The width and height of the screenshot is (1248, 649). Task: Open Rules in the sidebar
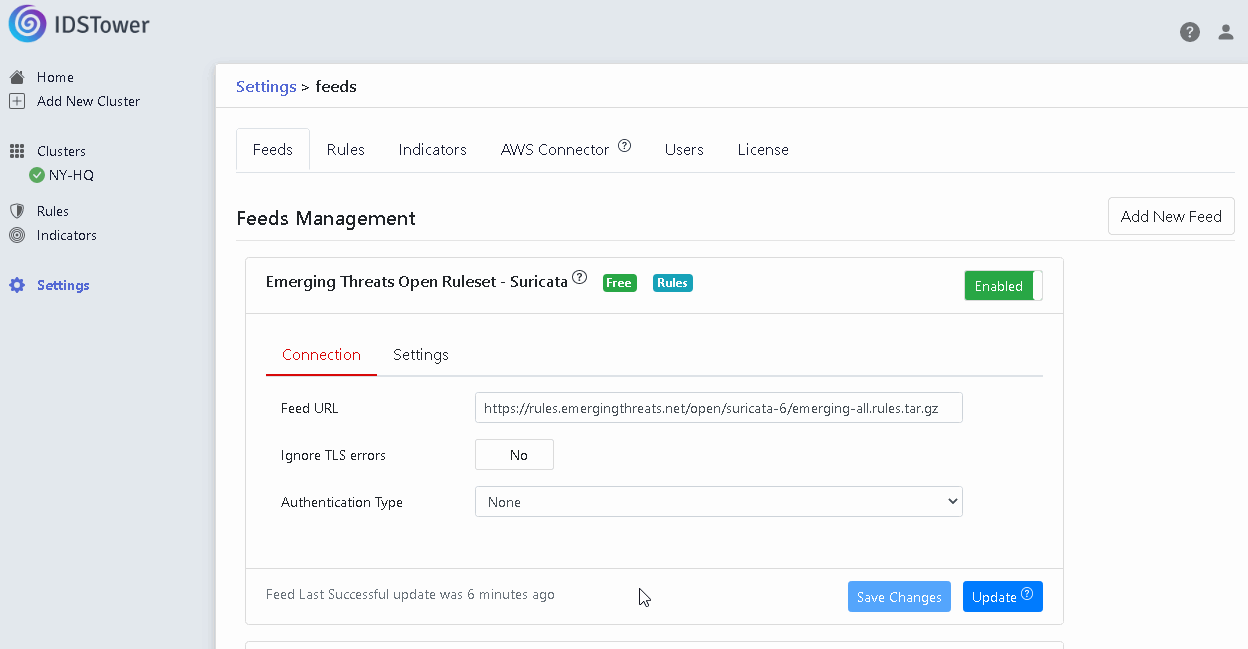click(53, 211)
